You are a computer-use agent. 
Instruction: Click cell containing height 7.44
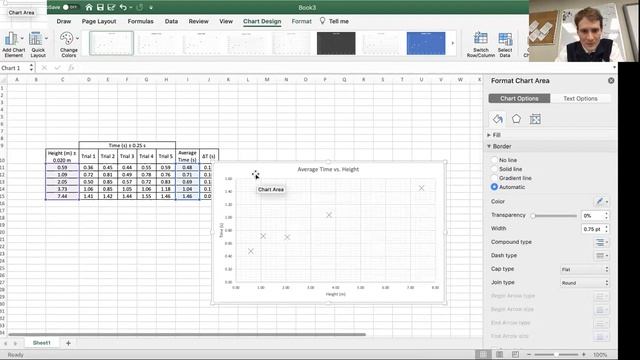click(62, 196)
